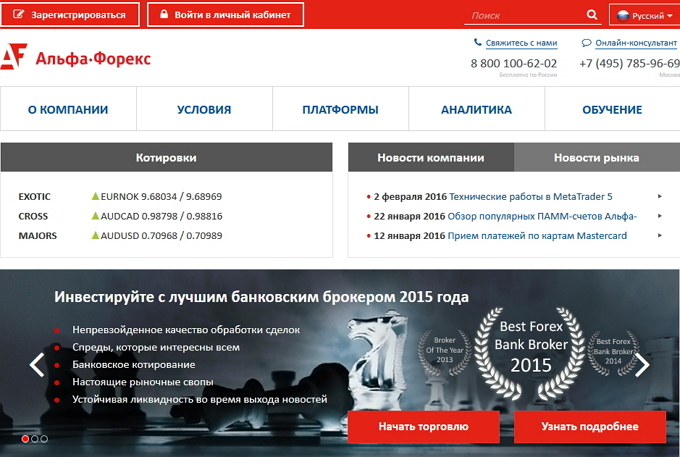The width and height of the screenshot is (680, 457).
Task: Expand arrow for 22 января 2016 news
Action: pyautogui.click(x=660, y=216)
